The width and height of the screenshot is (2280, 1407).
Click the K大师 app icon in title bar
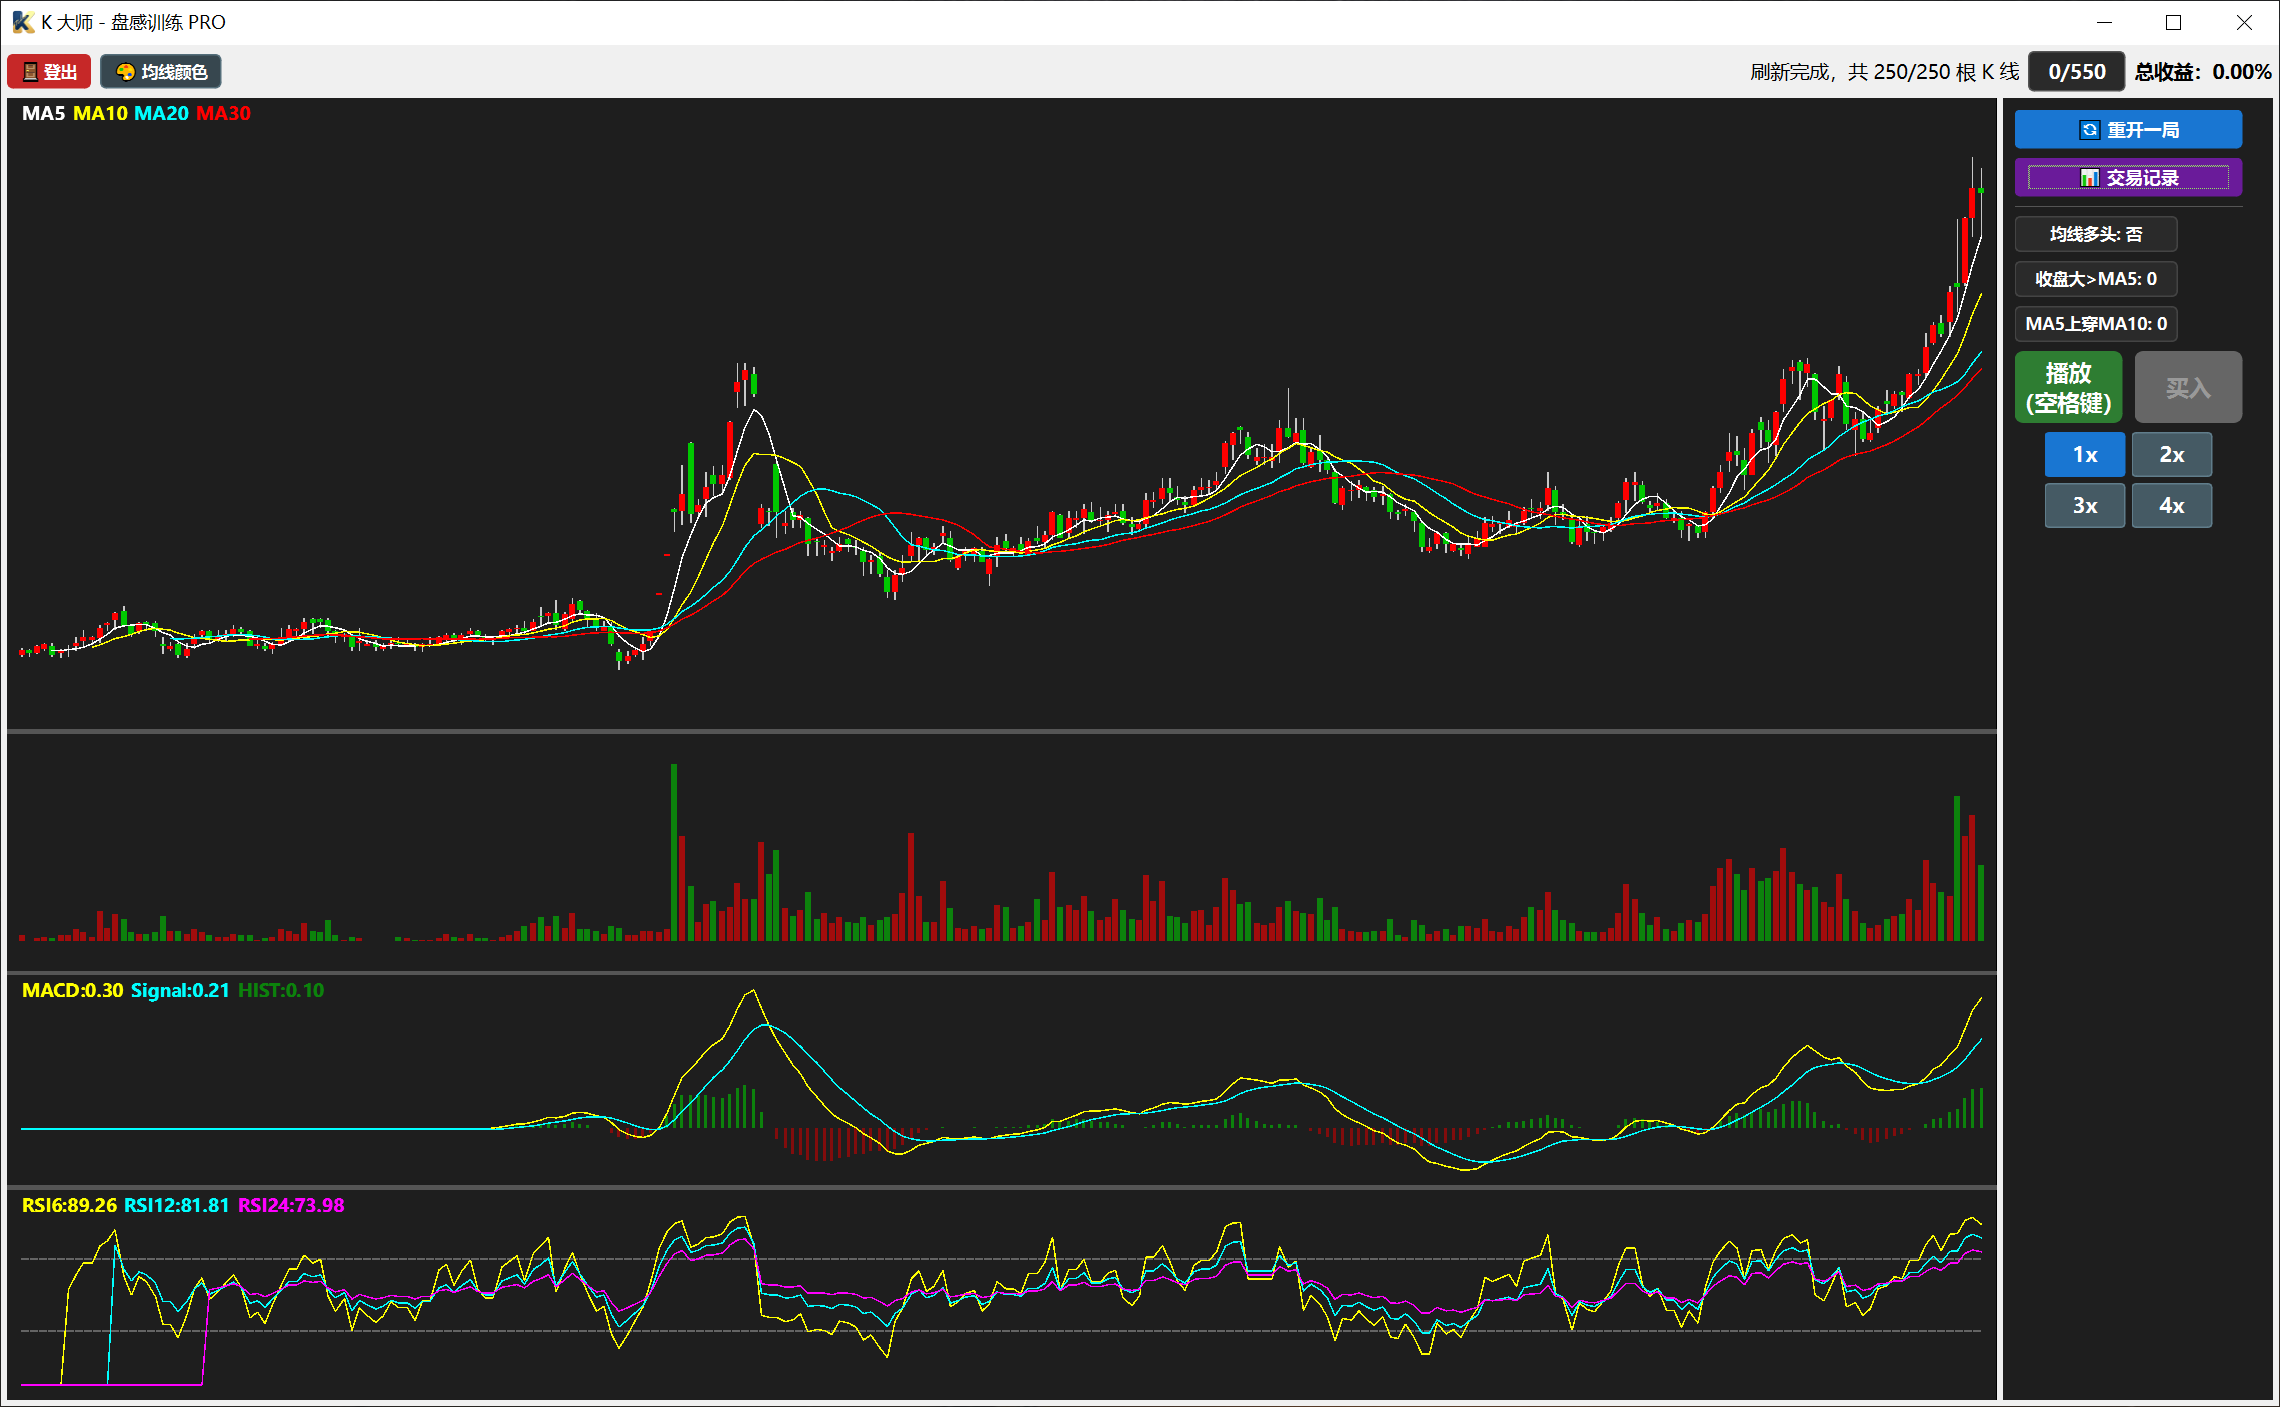tap(22, 22)
